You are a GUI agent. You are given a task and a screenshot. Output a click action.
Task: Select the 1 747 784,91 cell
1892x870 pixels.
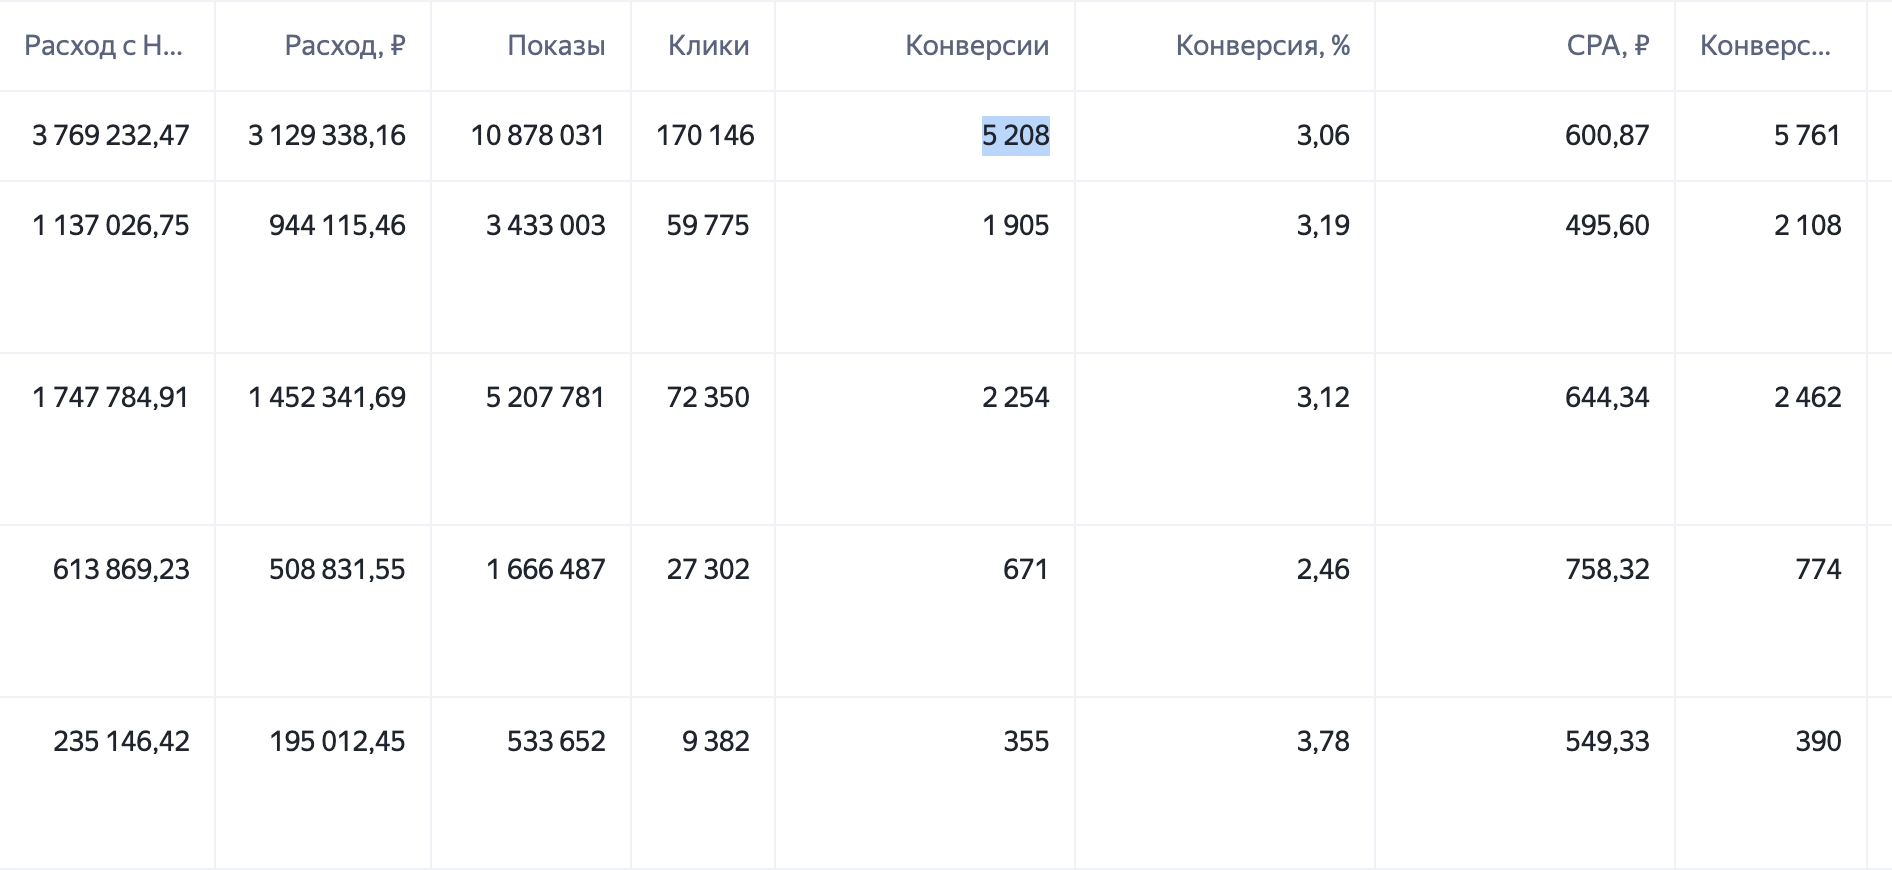tap(110, 398)
